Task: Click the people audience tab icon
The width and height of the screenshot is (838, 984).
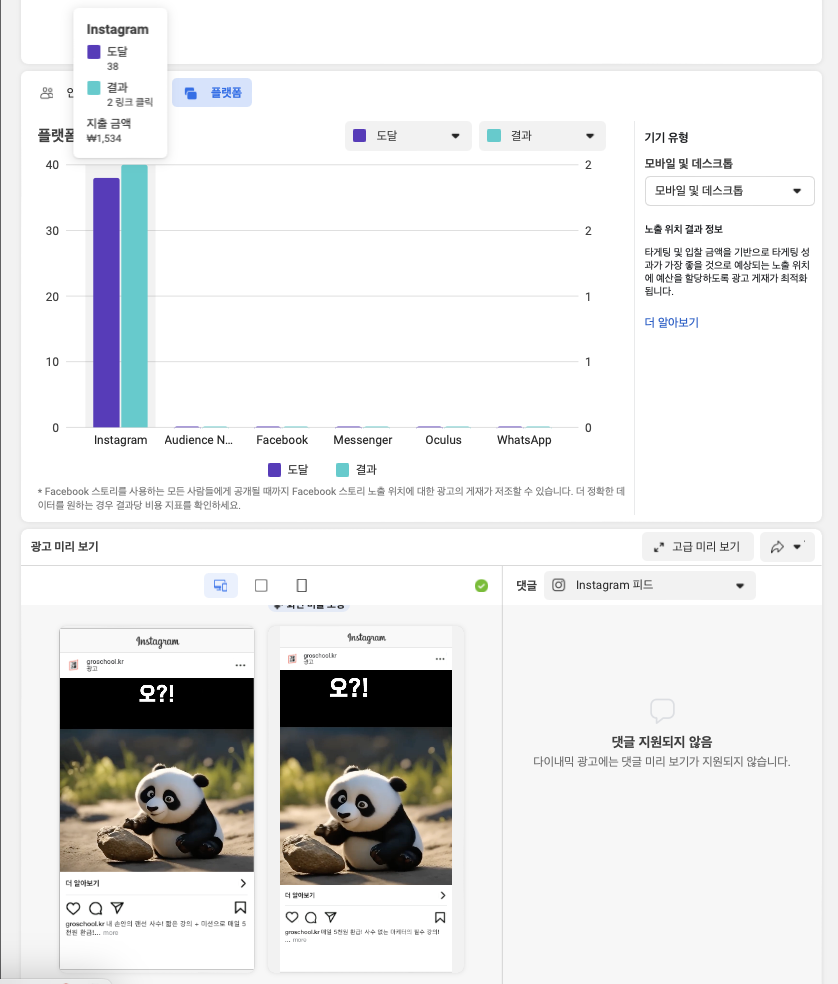Action: click(47, 93)
